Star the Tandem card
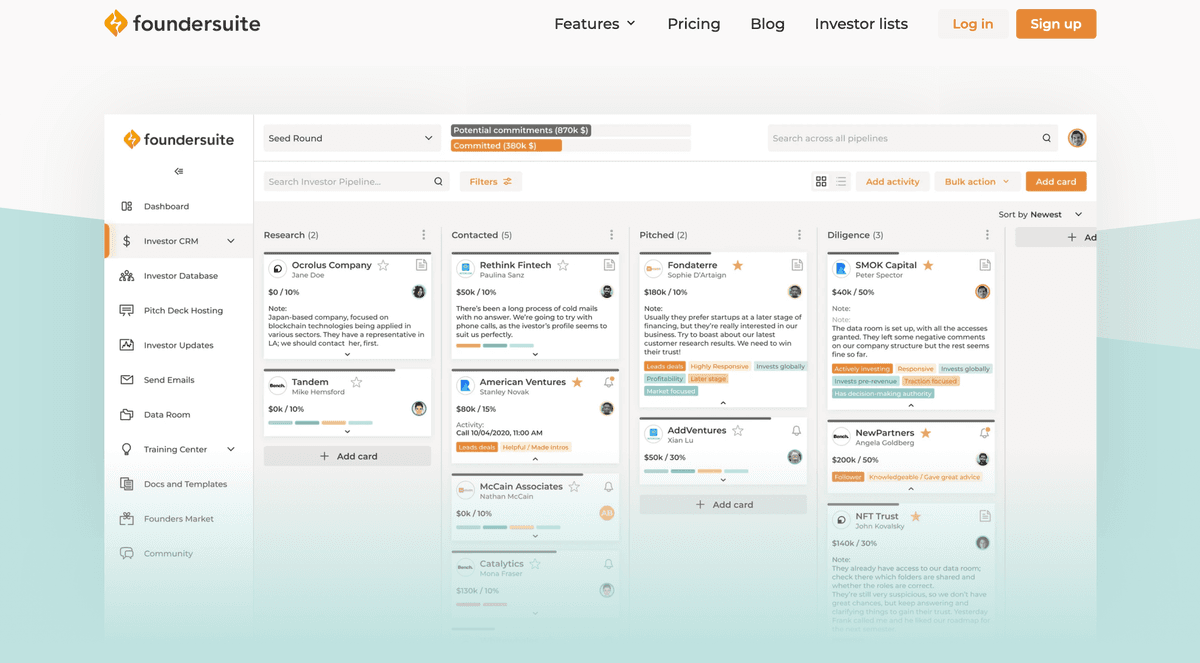The width and height of the screenshot is (1200, 663). (356, 382)
